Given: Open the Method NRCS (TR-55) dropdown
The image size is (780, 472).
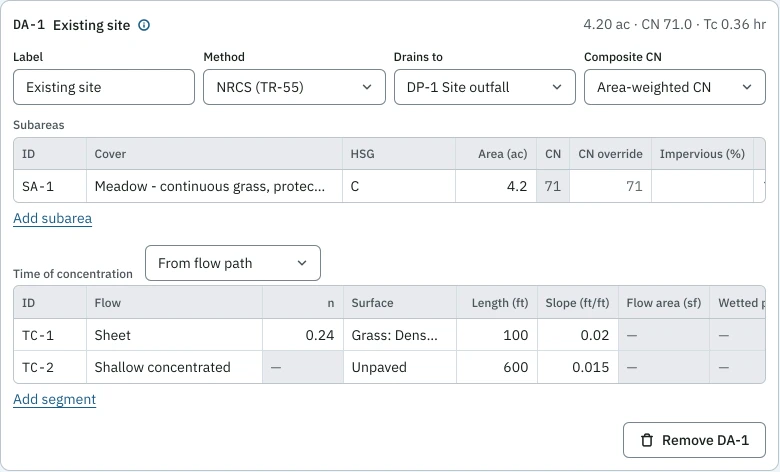Looking at the screenshot, I should tap(294, 87).
